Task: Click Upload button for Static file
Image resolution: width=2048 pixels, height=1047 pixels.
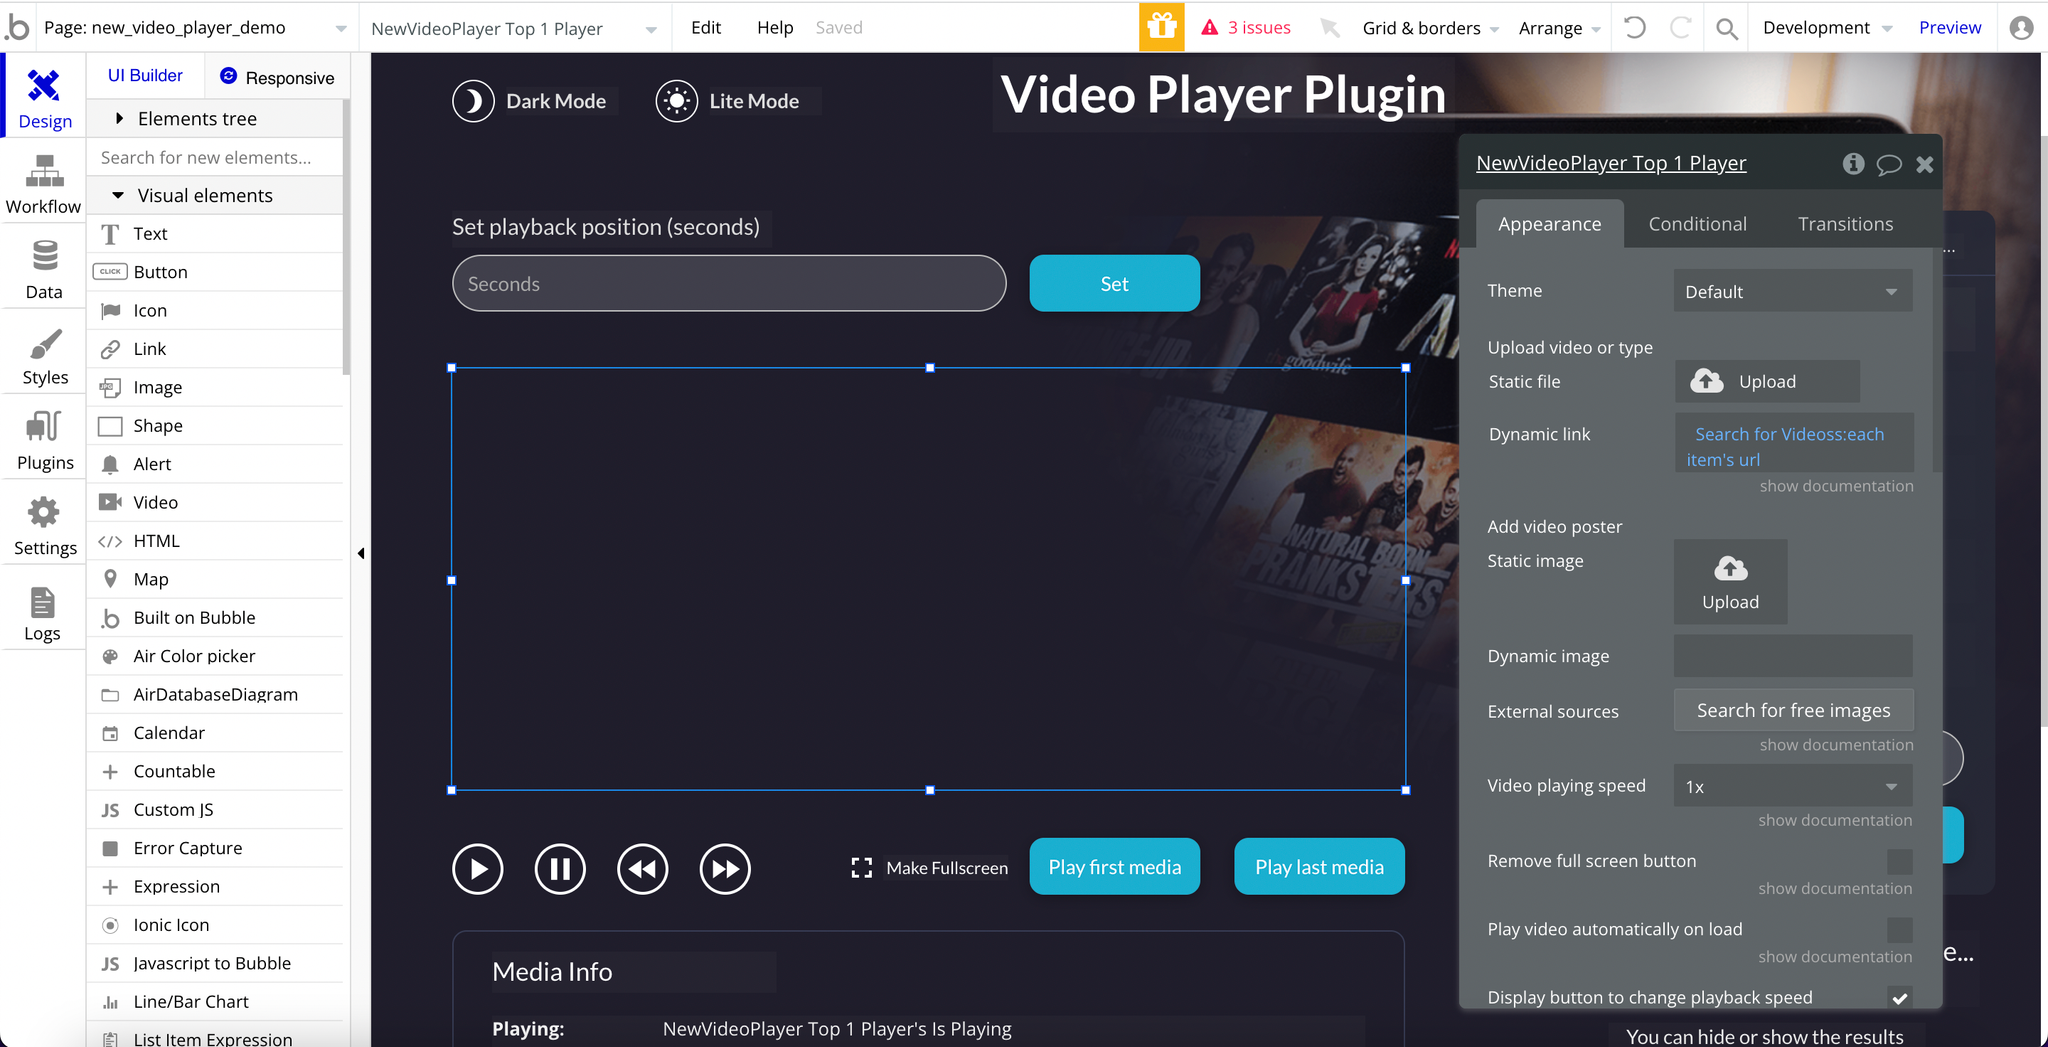Action: [1767, 381]
